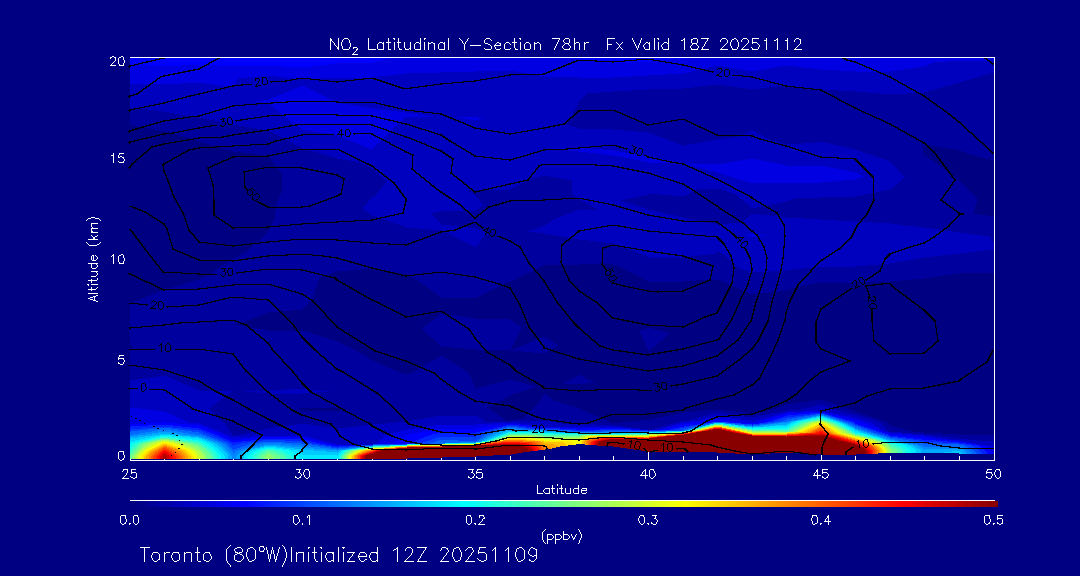Click the latitude 35 x-axis tick label
The image size is (1080, 576).
tap(475, 473)
